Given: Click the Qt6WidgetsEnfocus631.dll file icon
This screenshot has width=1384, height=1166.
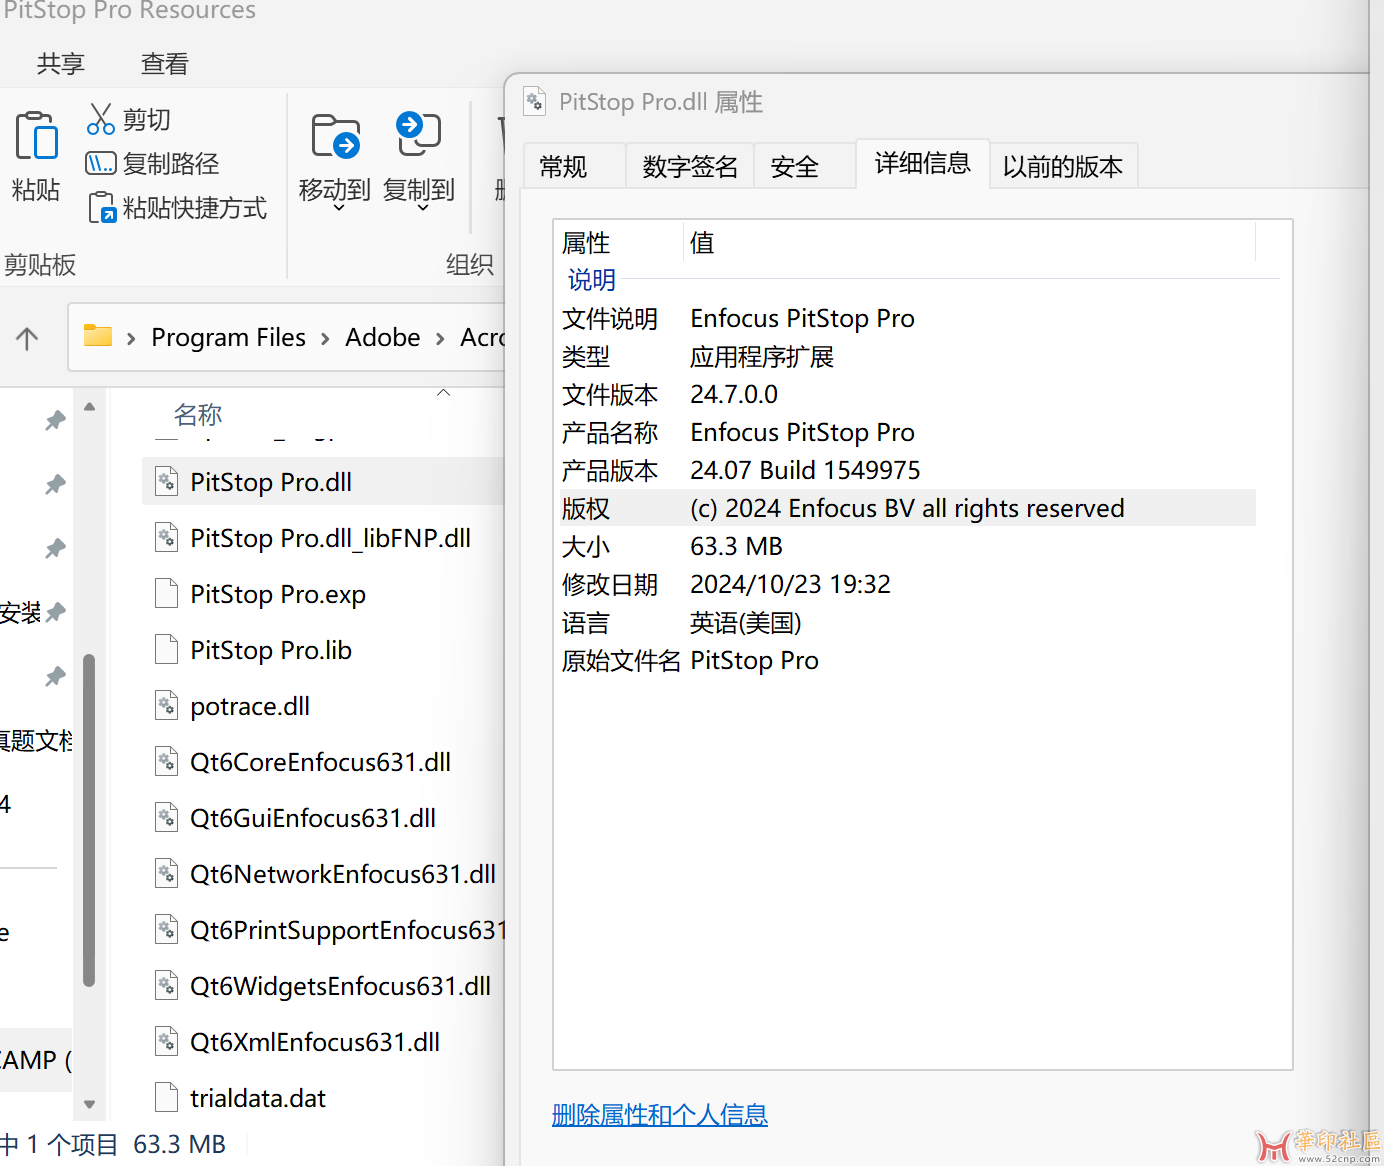Looking at the screenshot, I should pos(167,986).
